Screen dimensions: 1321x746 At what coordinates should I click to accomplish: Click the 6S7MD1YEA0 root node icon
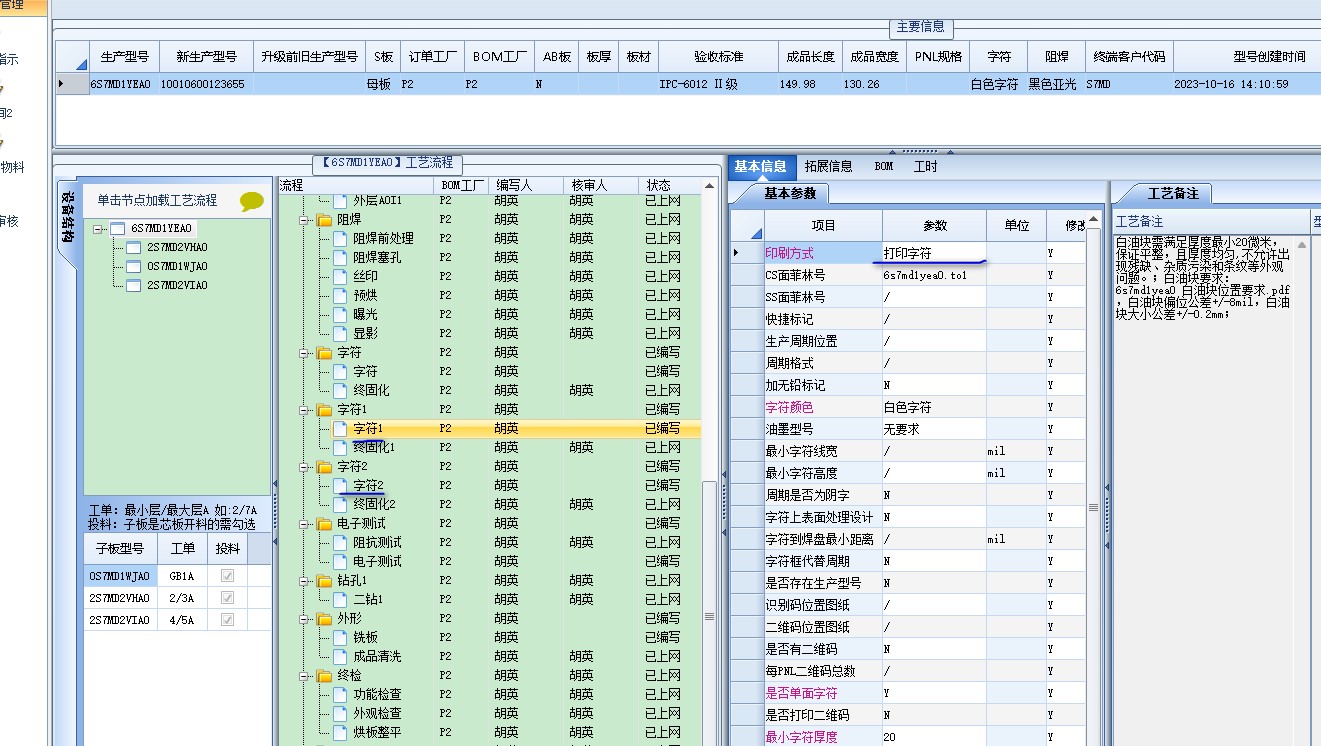click(x=117, y=229)
